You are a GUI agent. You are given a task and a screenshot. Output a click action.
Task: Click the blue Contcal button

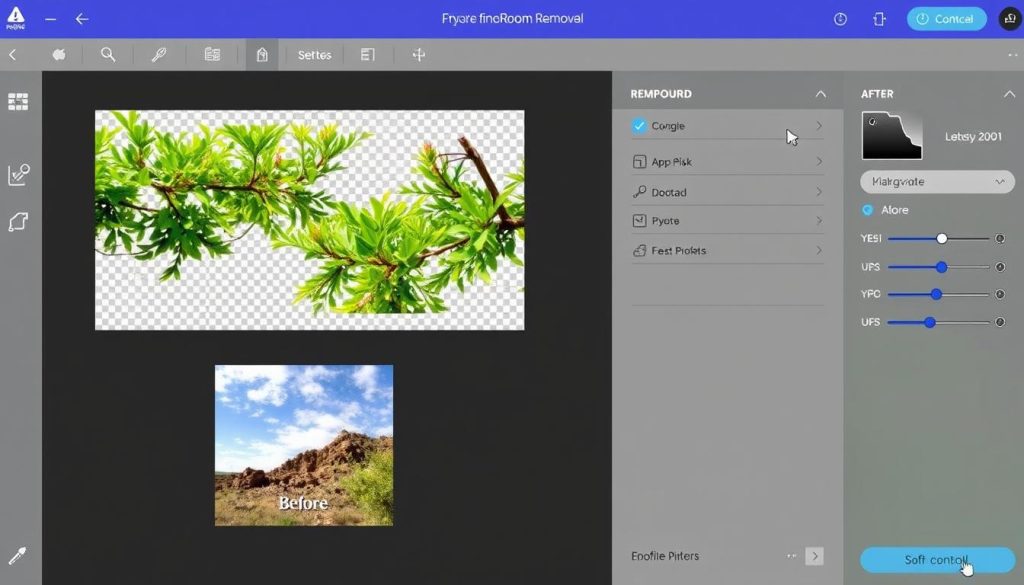[x=946, y=19]
